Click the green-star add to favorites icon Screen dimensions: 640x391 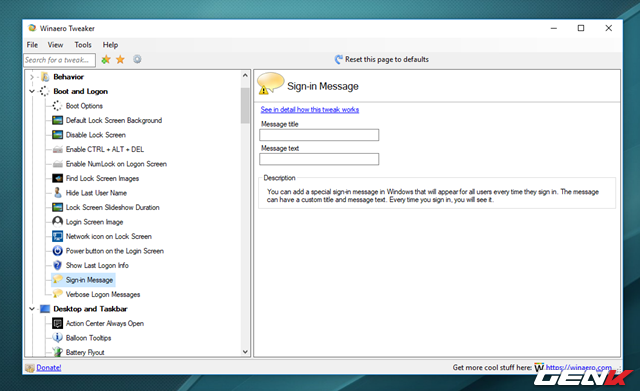tap(106, 60)
